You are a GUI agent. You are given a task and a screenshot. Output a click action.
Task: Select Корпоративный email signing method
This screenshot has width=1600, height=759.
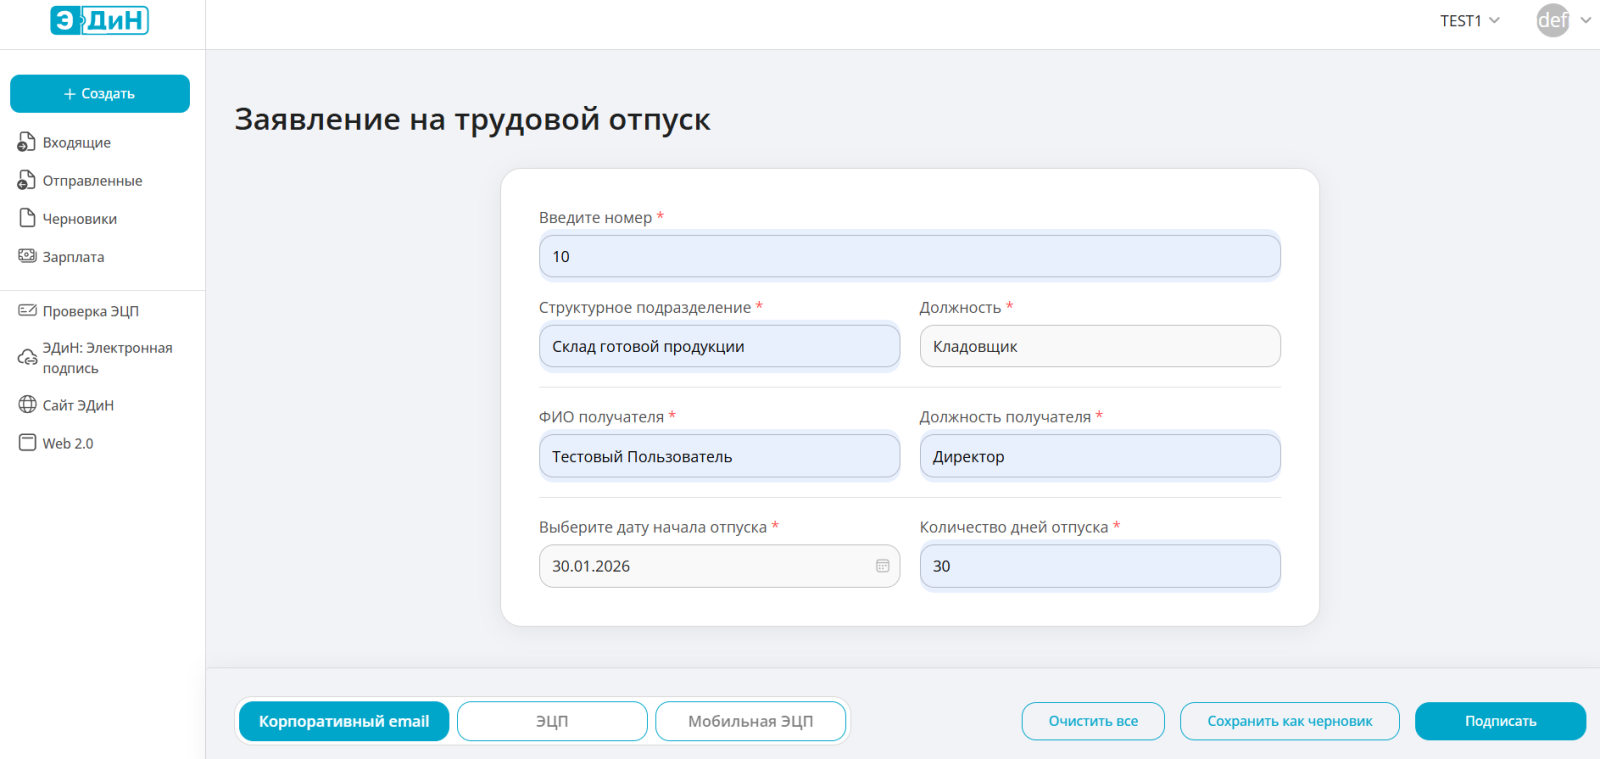(x=343, y=721)
